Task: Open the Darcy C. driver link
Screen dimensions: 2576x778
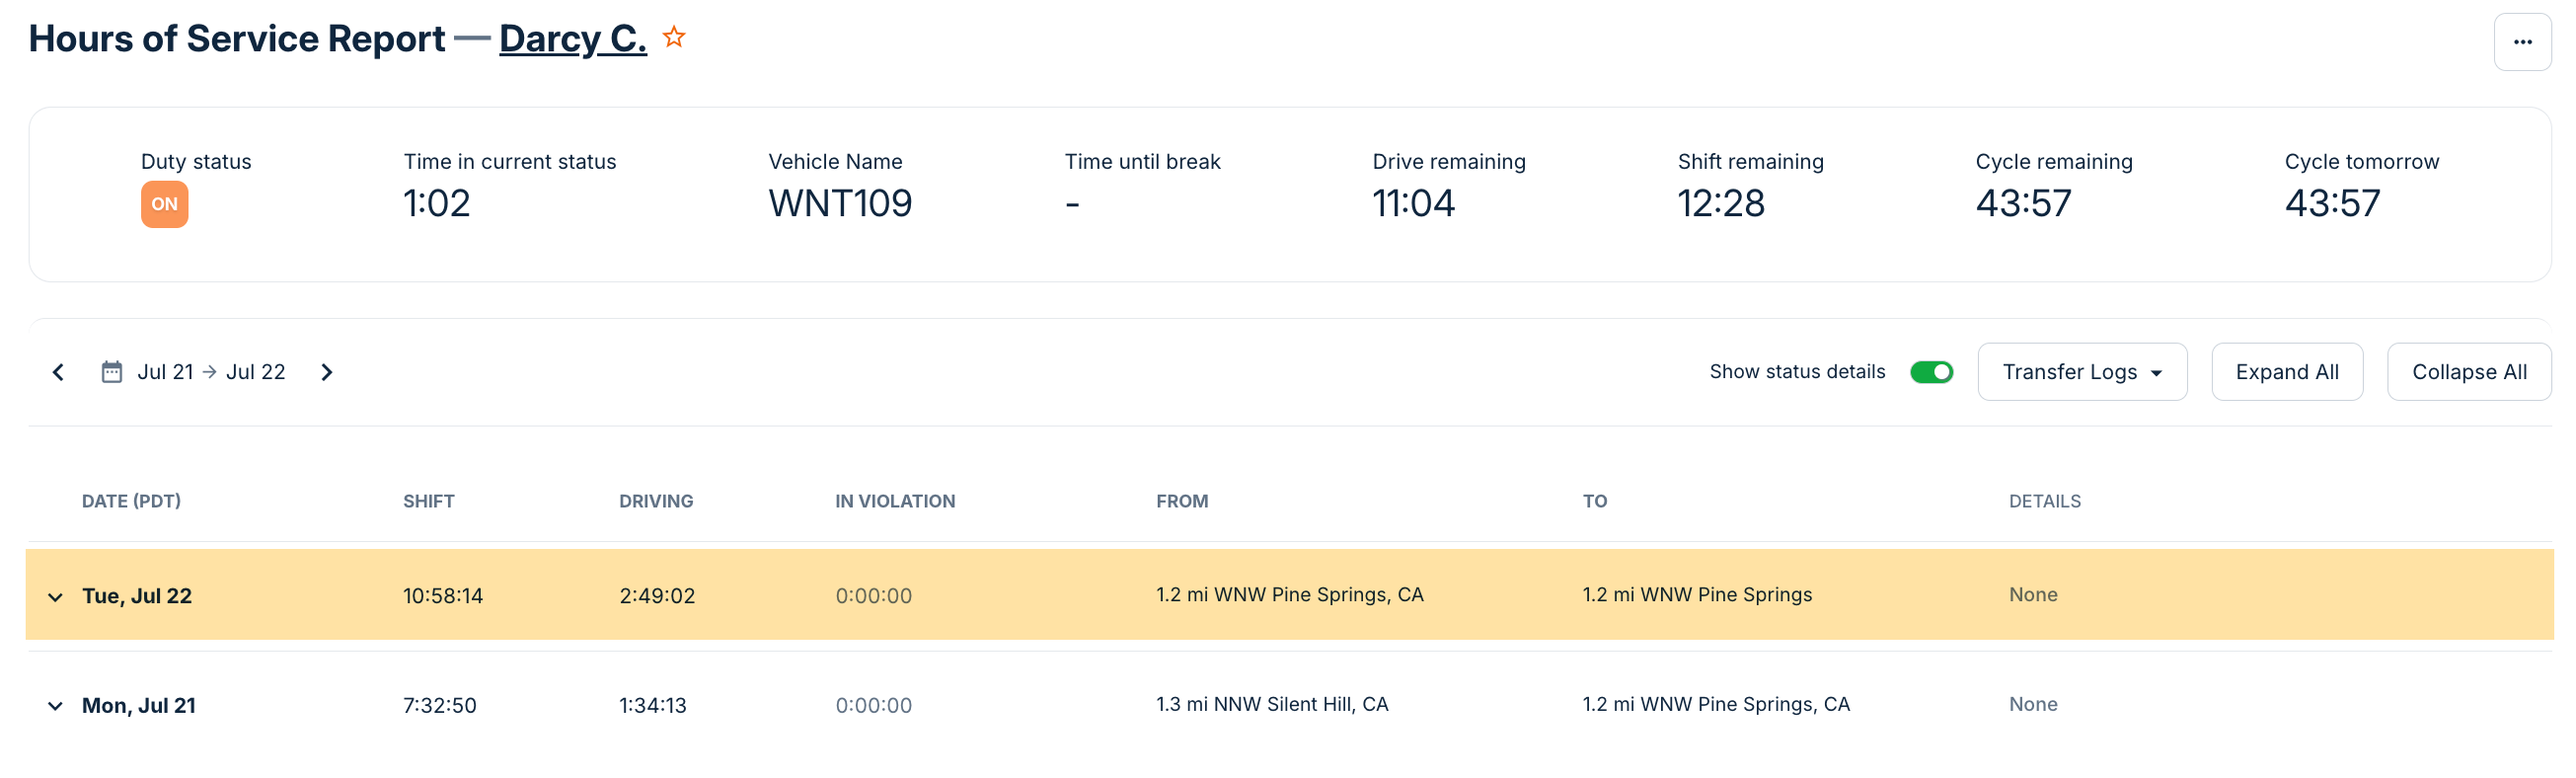Action: coord(572,38)
